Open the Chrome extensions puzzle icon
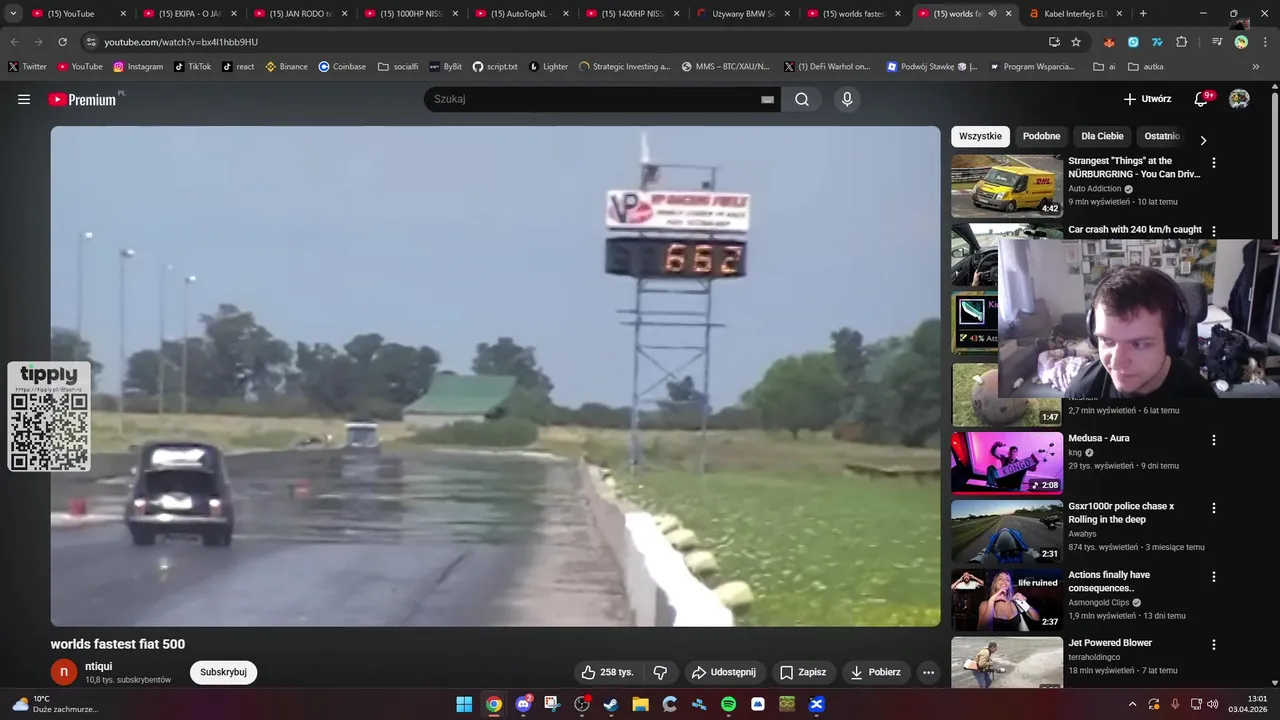The height and width of the screenshot is (720, 1280). [x=1181, y=42]
